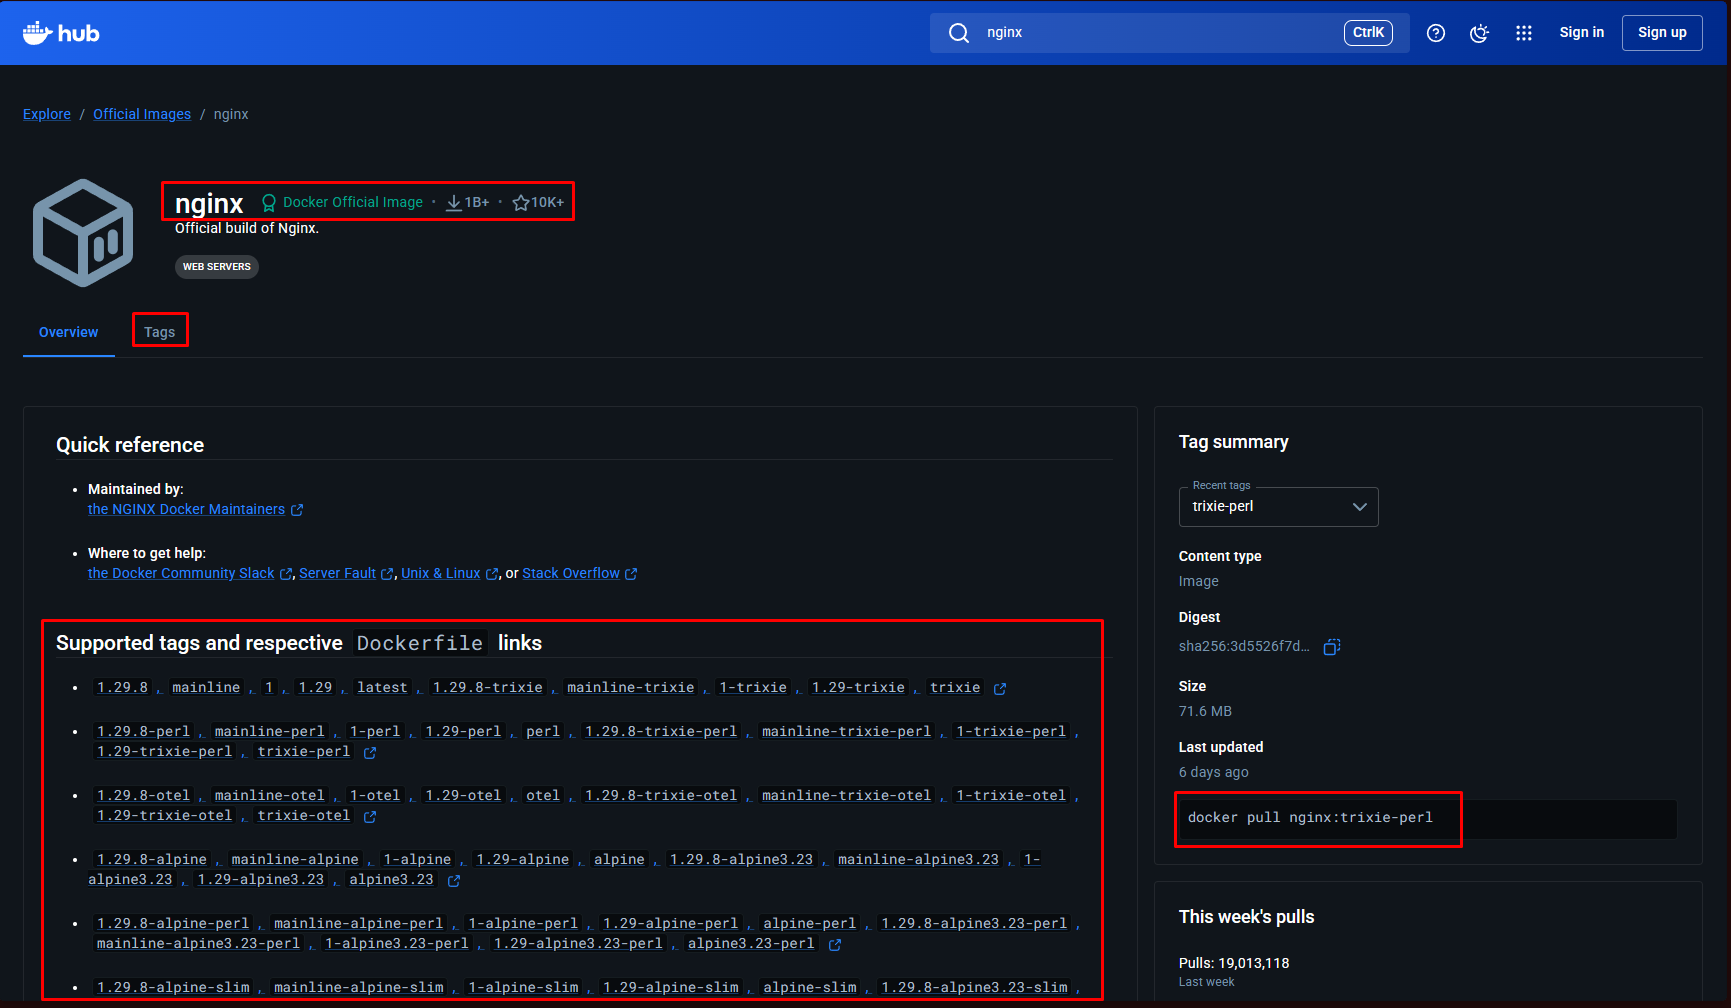Click the 1.29.8-otel tag
1731x1008 pixels.
click(x=143, y=796)
